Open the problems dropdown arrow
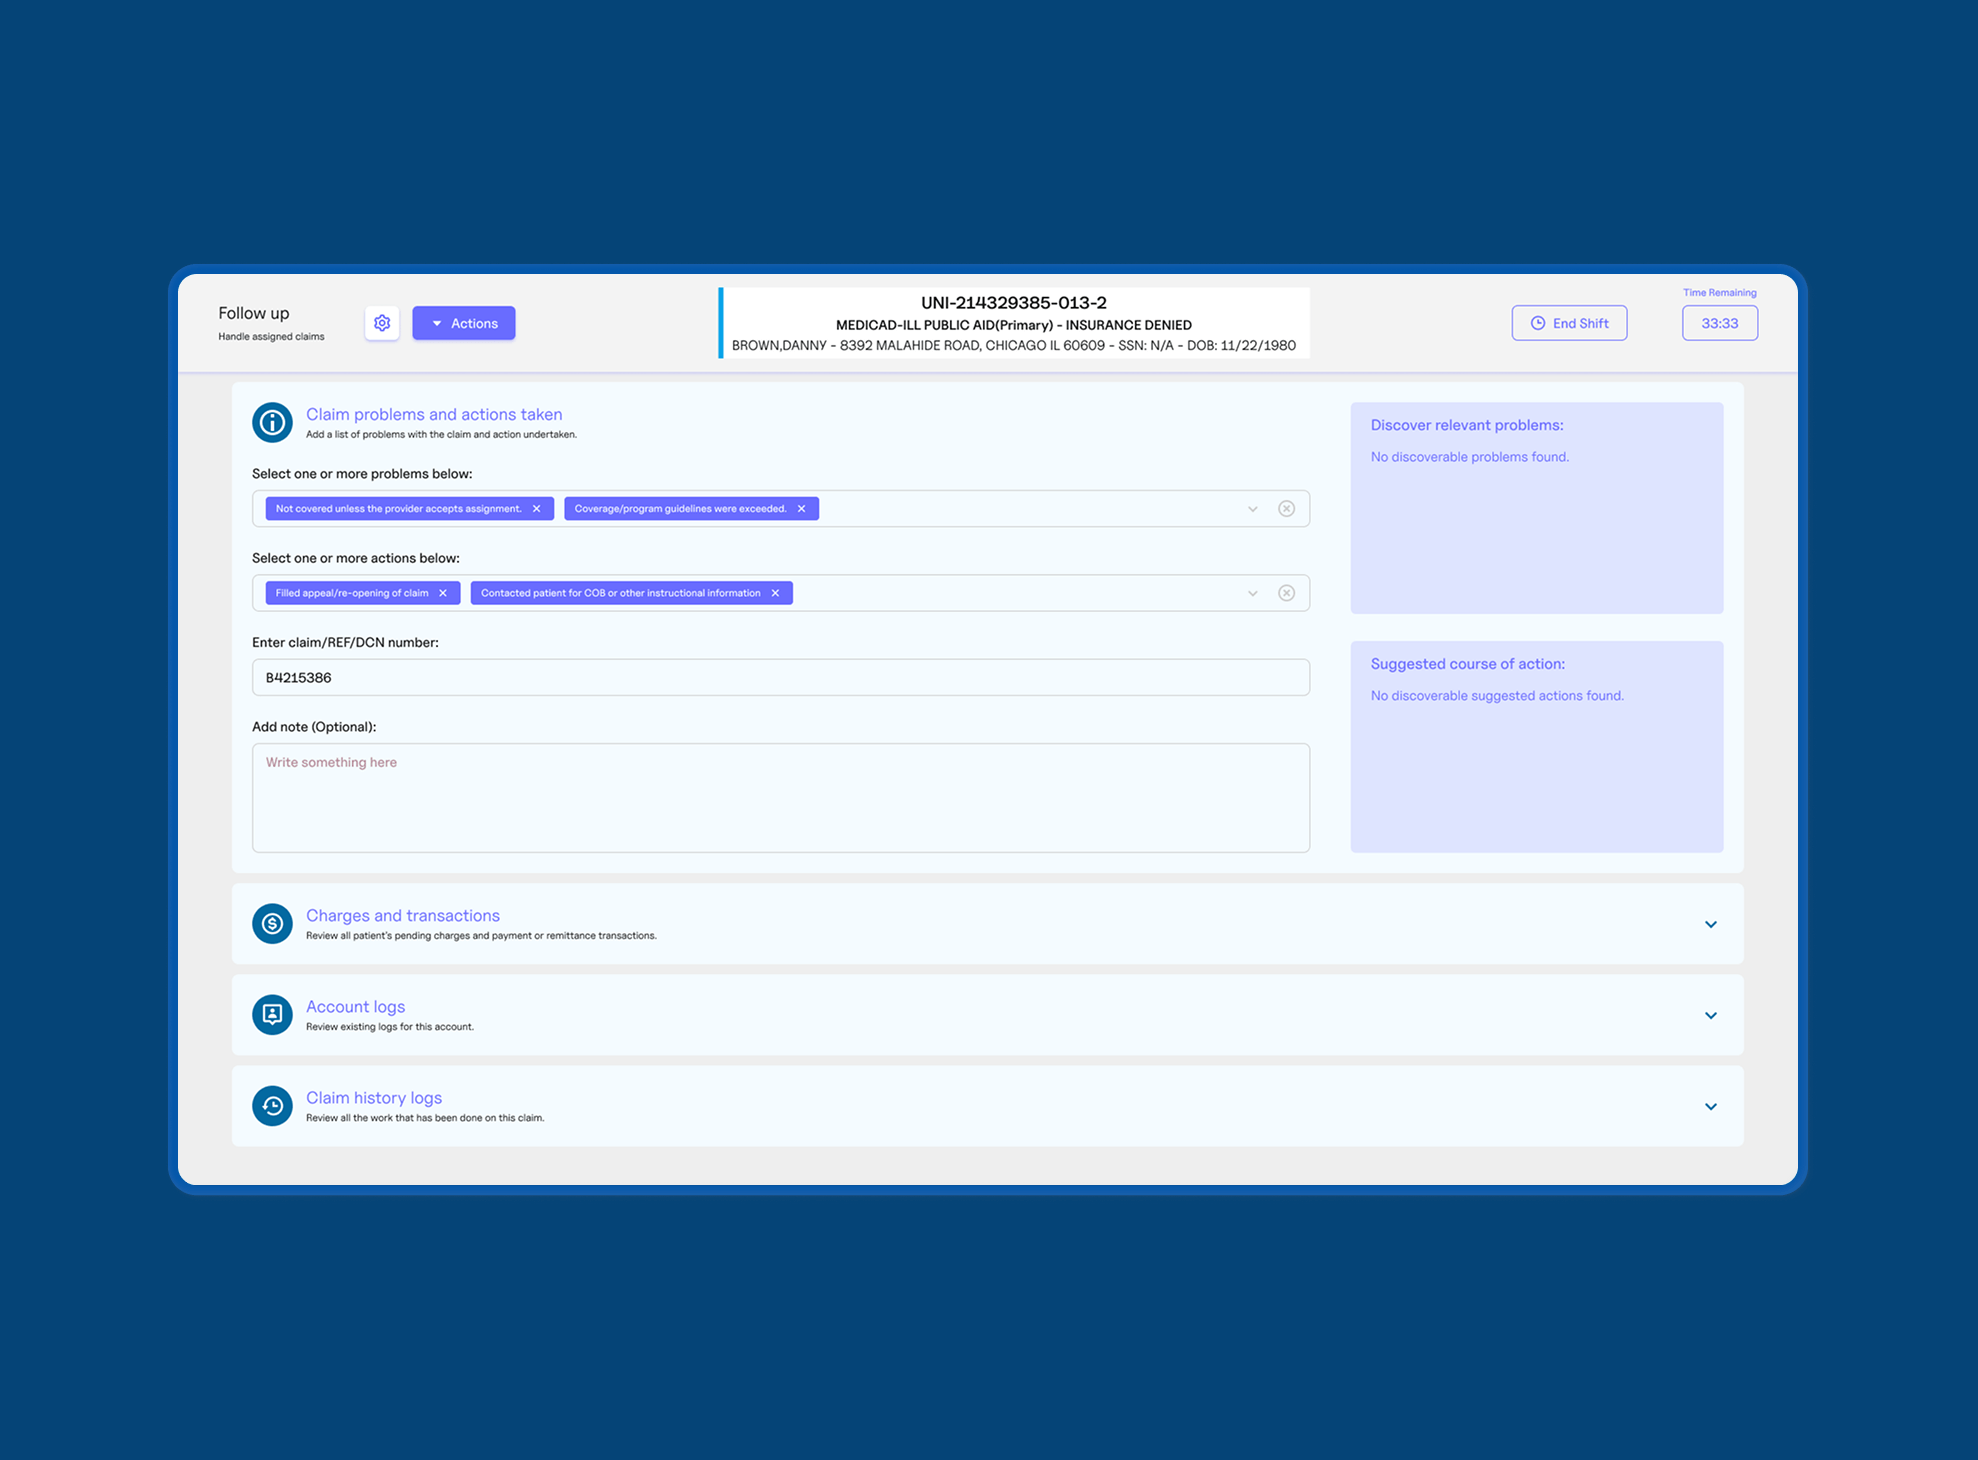 1252,509
